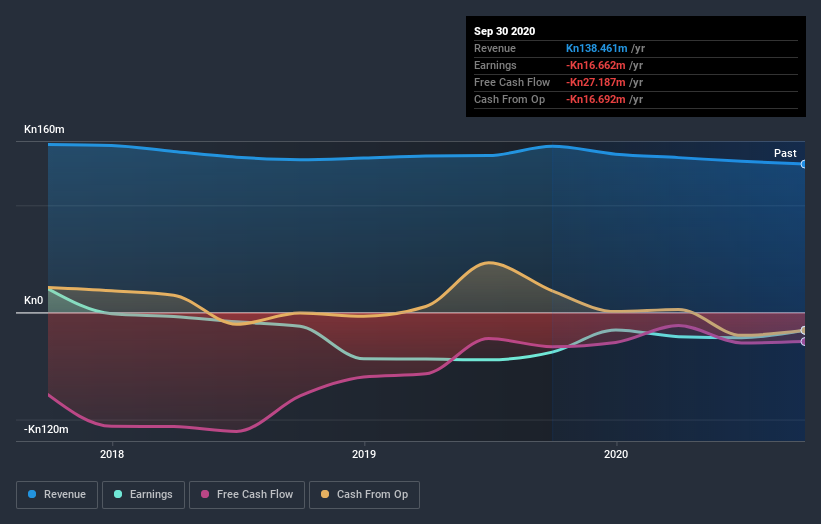Click the 'Past' label on chart

coord(785,153)
